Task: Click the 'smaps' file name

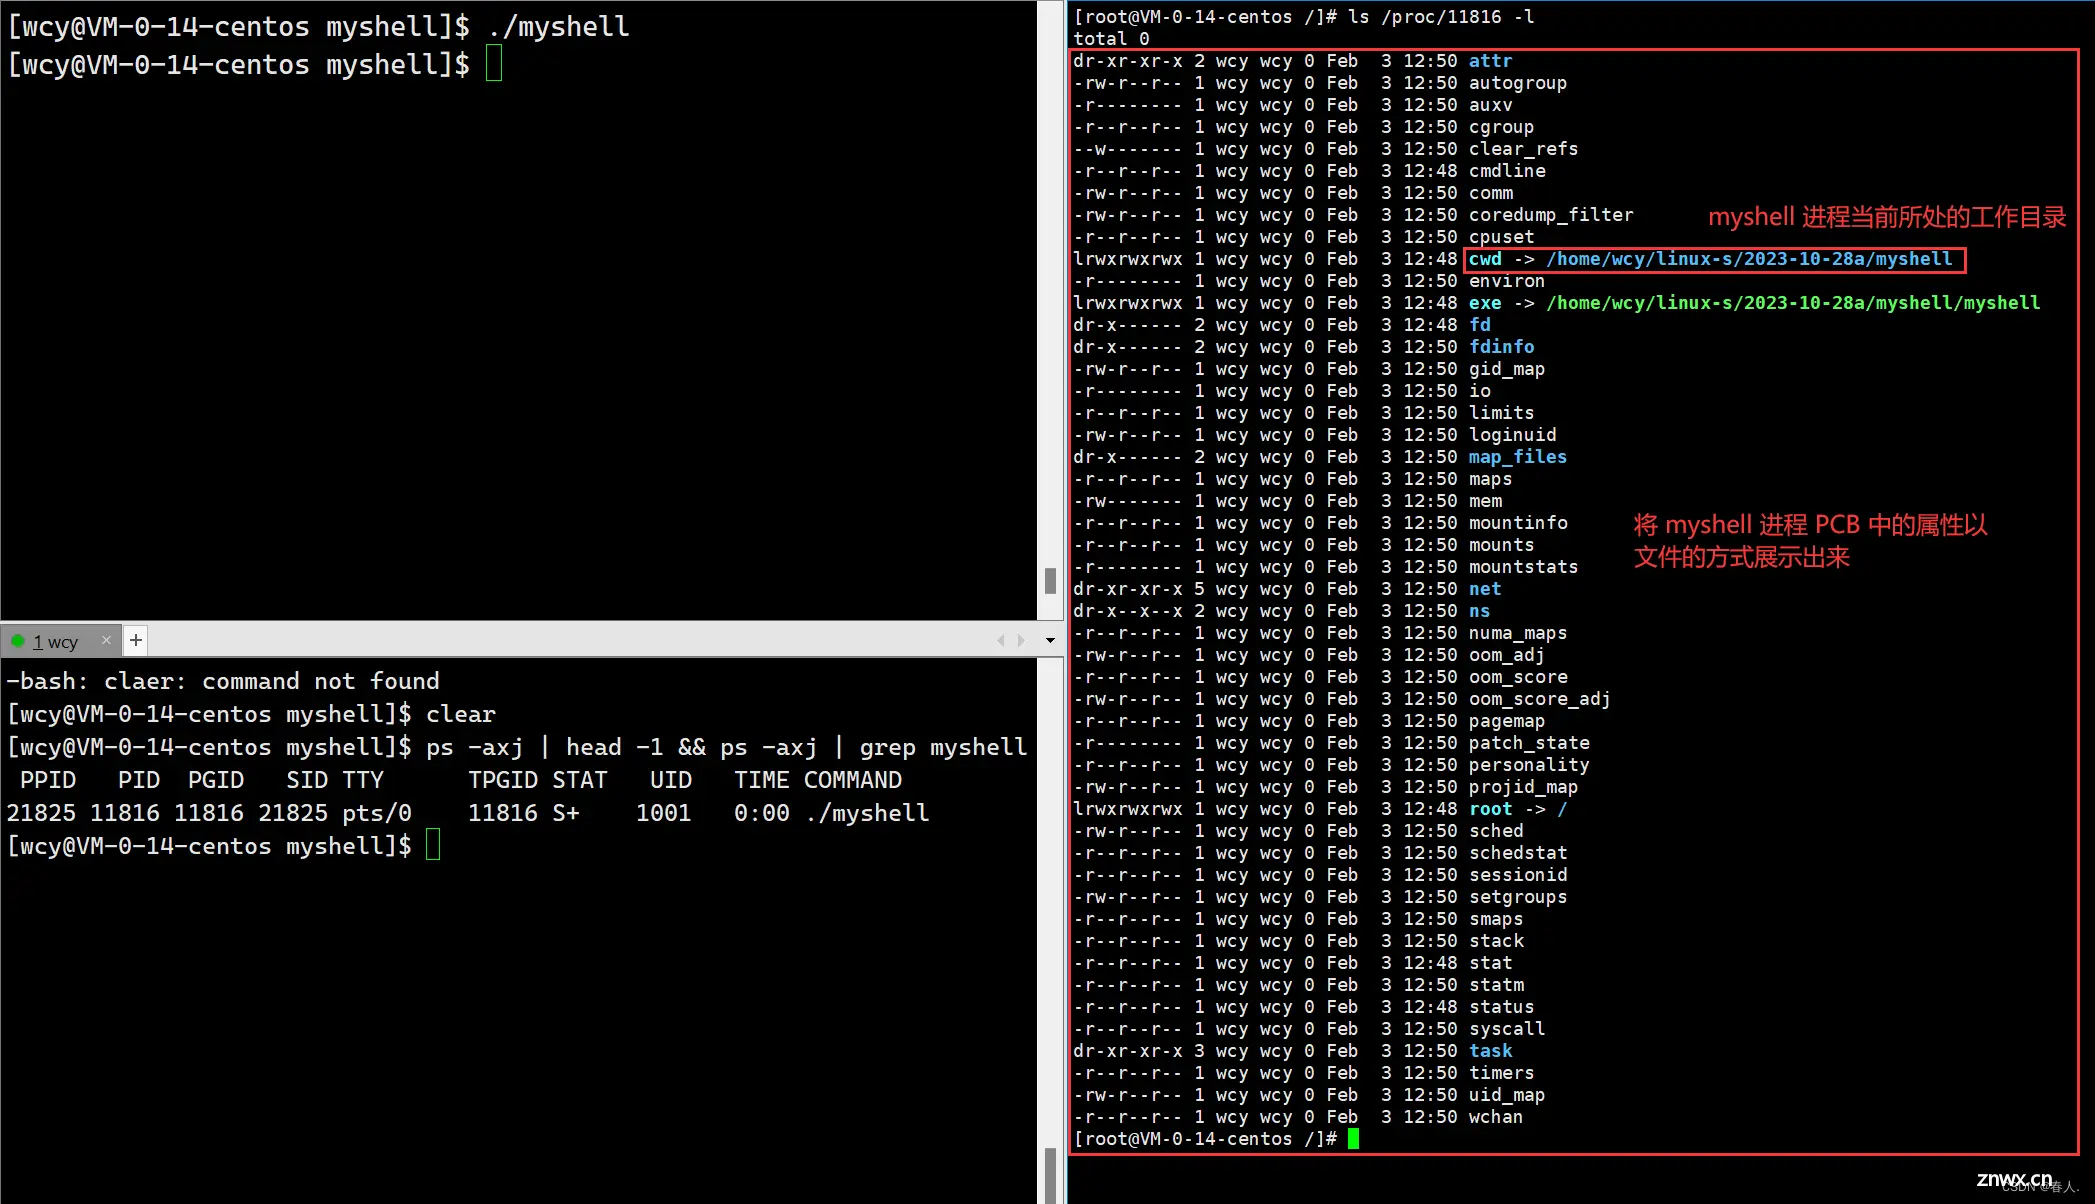Action: click(1496, 919)
